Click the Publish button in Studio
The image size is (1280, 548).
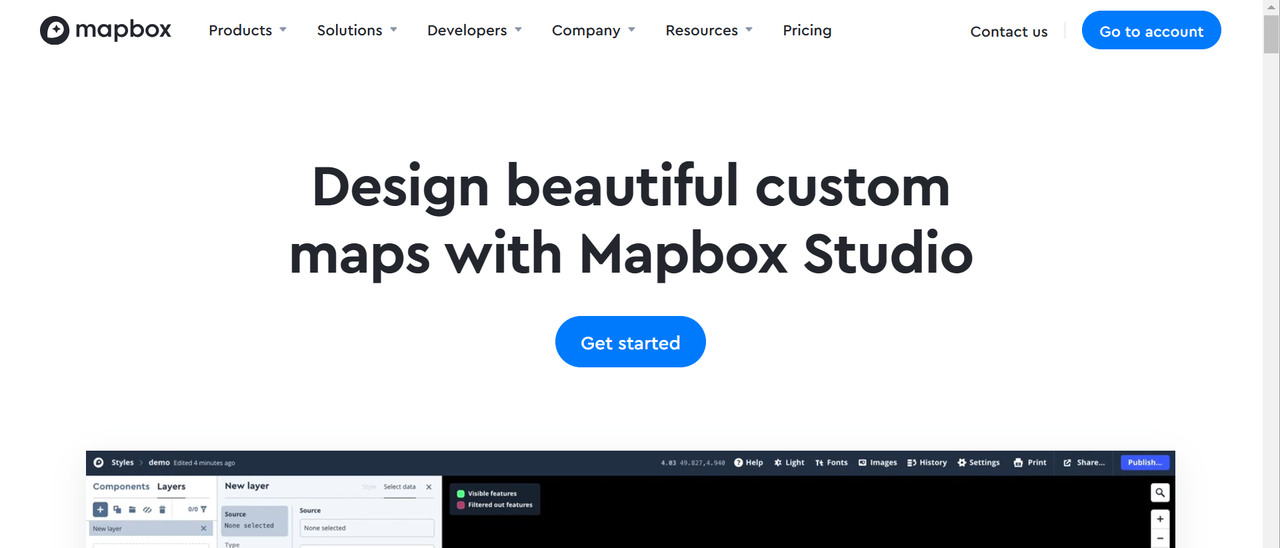point(1144,462)
